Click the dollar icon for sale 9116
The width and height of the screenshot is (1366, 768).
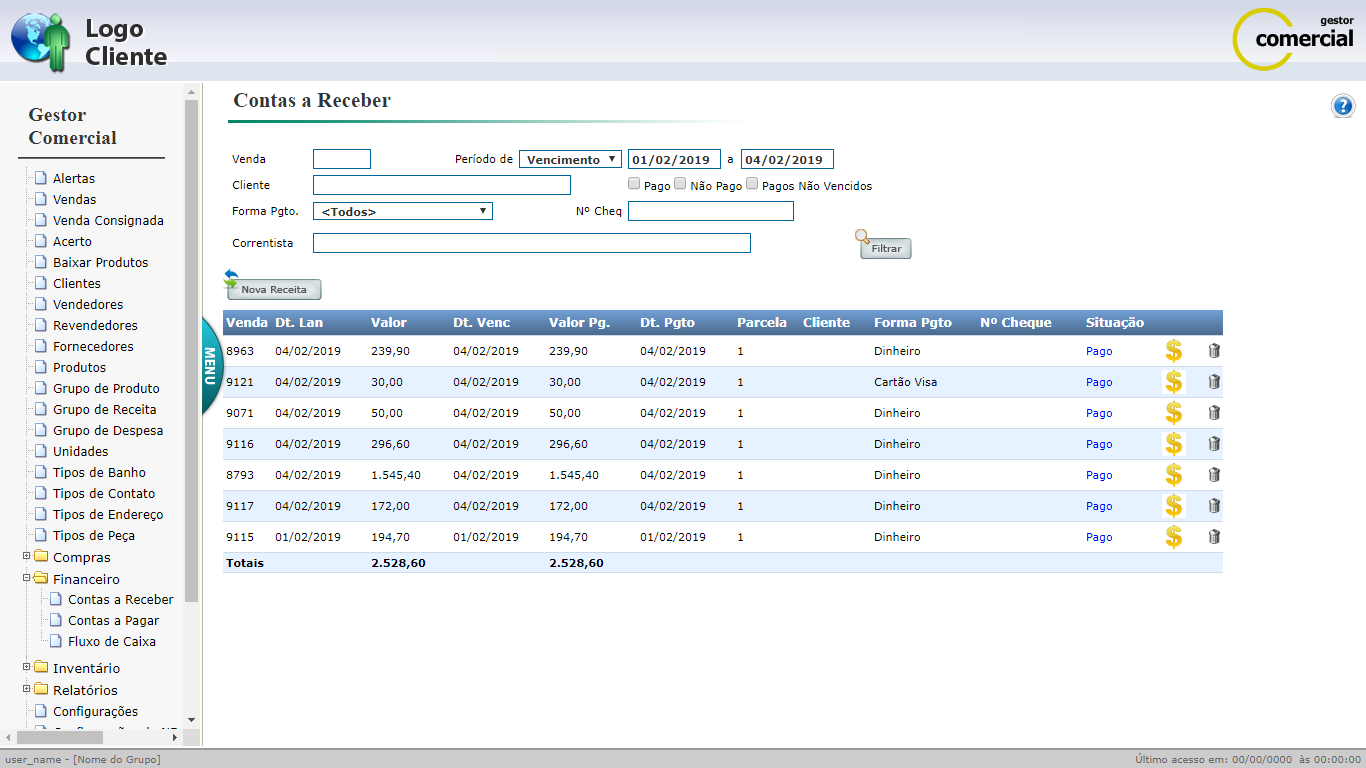pyautogui.click(x=1174, y=444)
